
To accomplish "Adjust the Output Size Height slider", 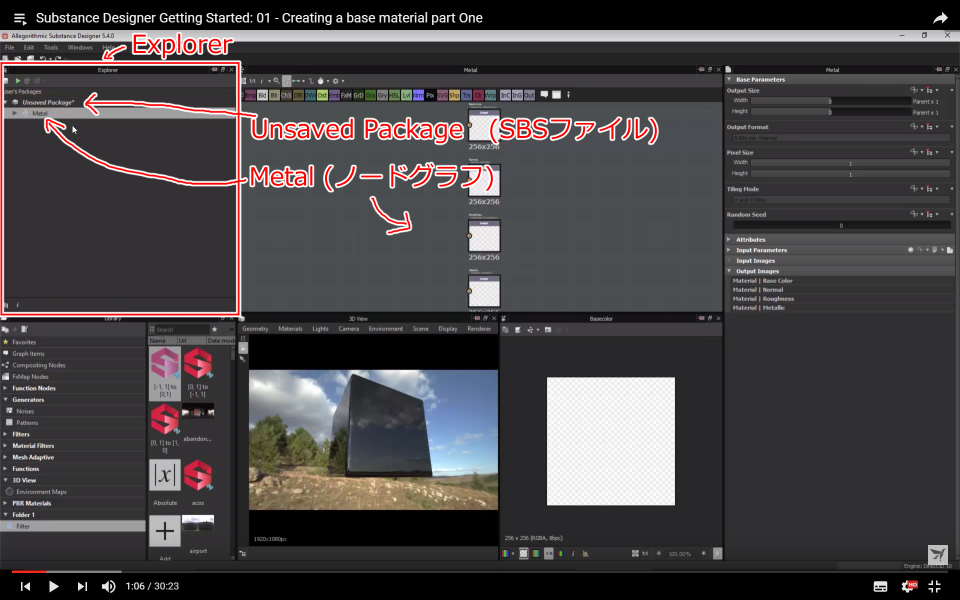I will click(831, 112).
